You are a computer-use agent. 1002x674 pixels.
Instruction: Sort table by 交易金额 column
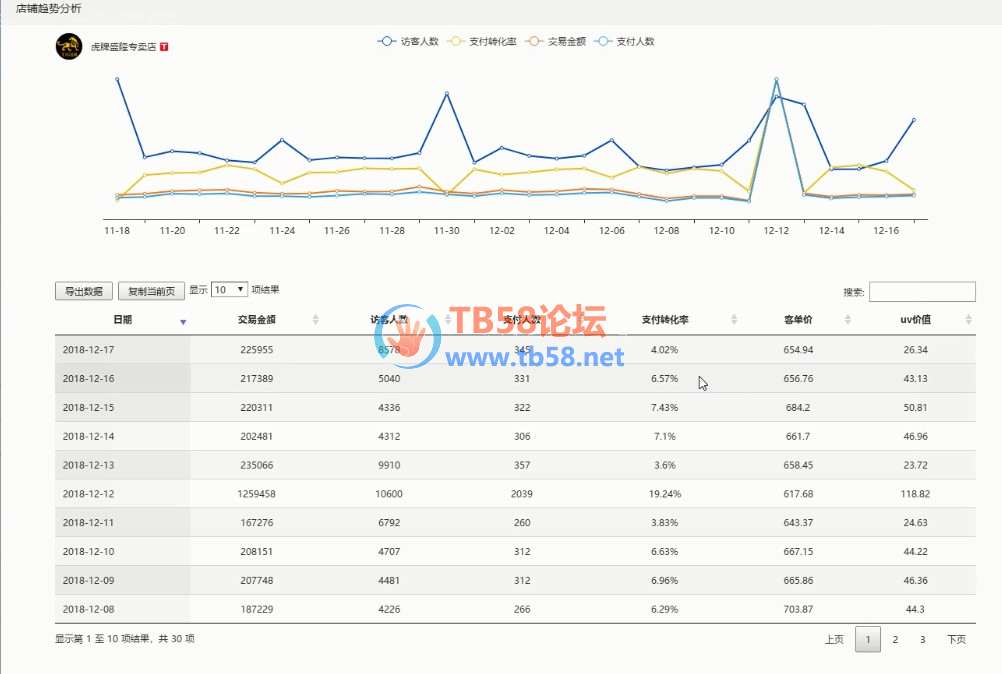click(x=257, y=319)
